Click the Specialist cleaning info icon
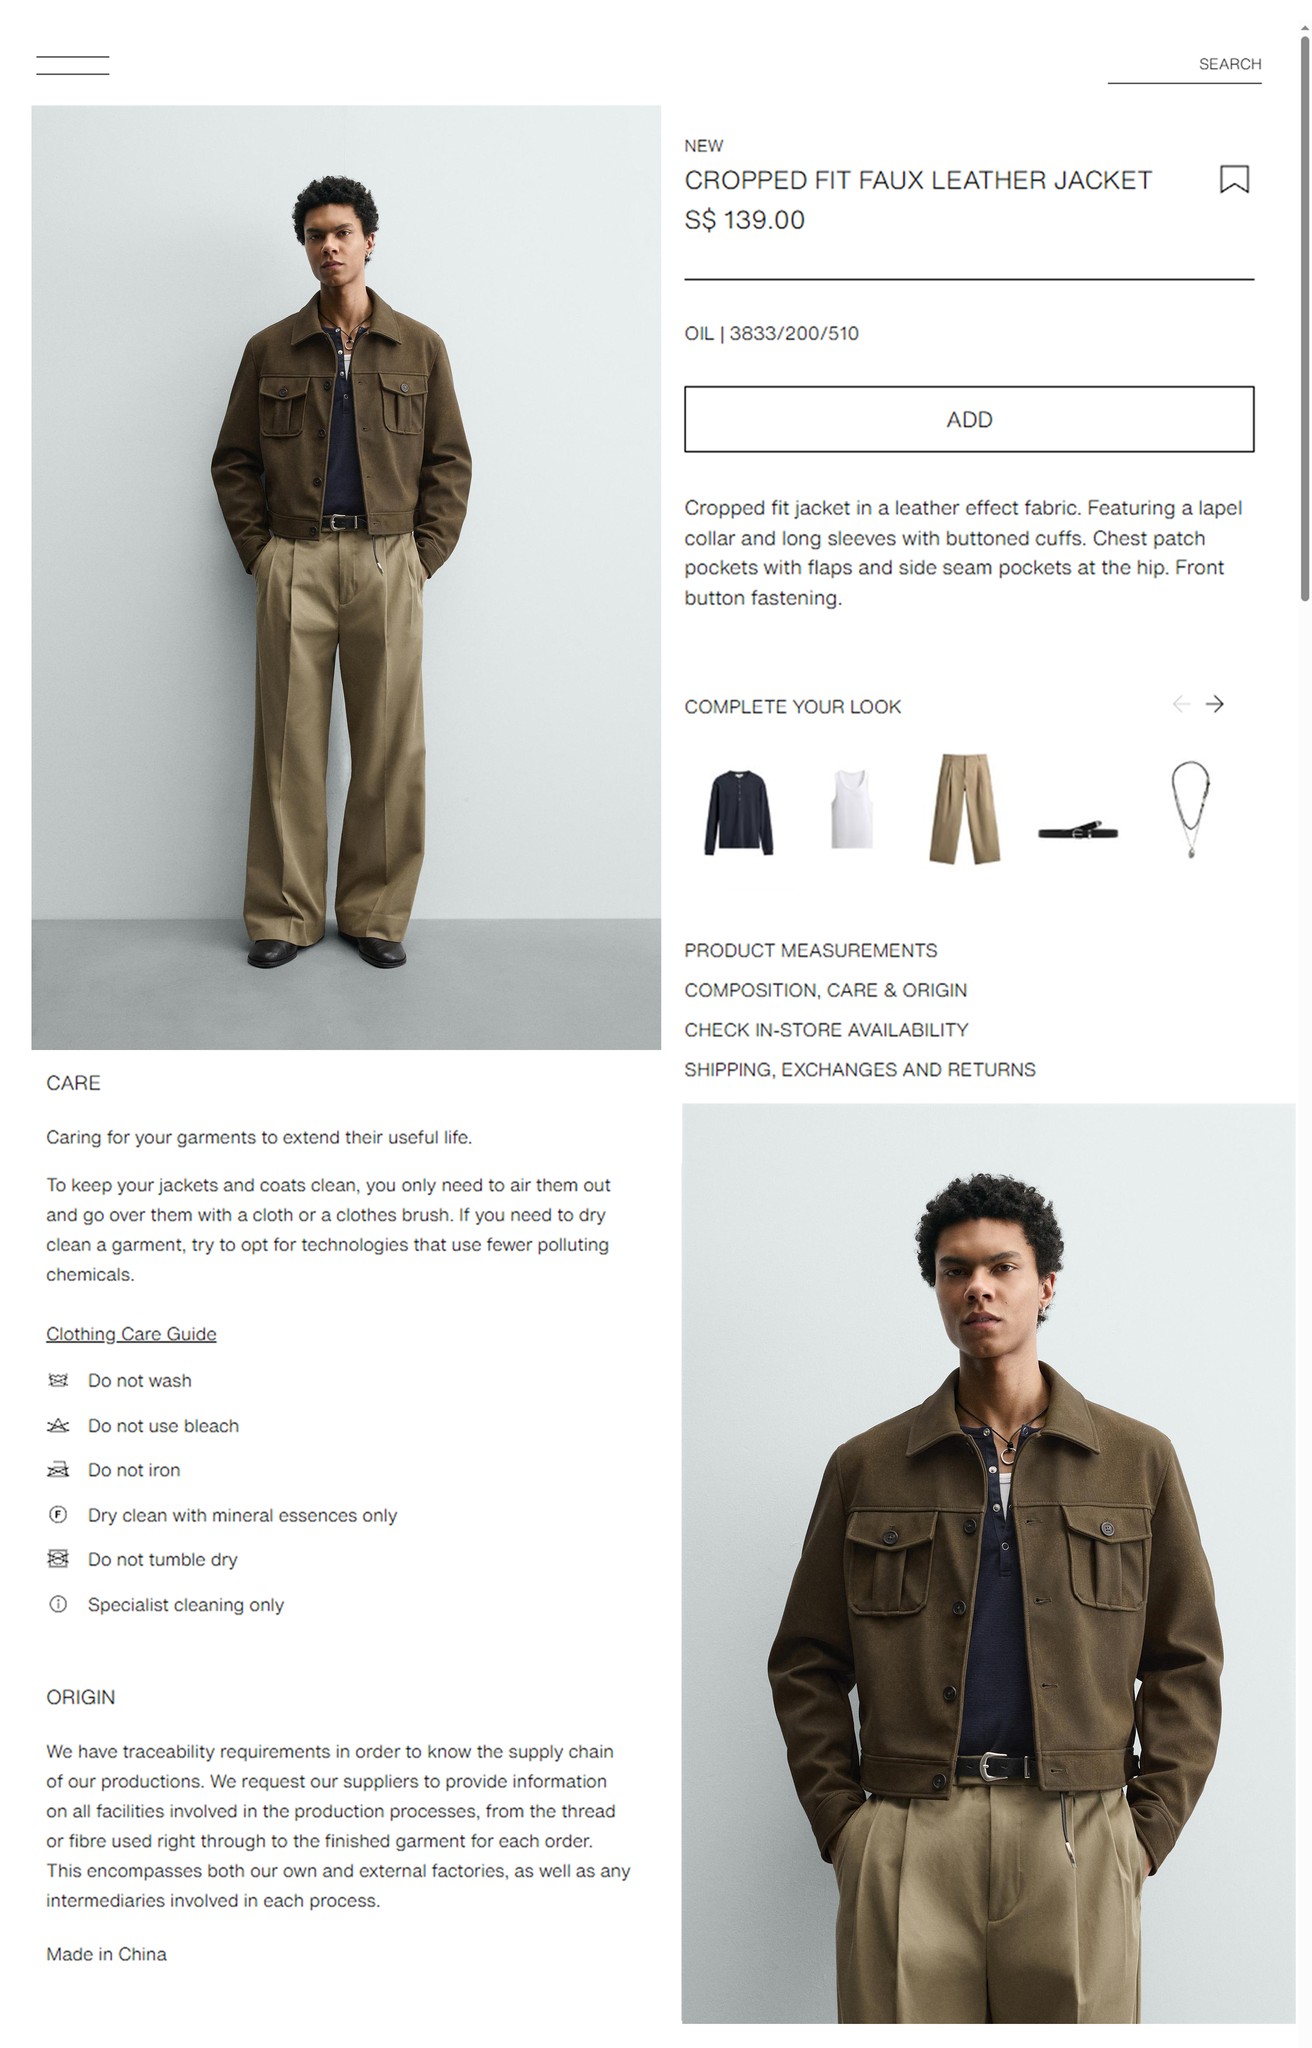The height and width of the screenshot is (2048, 1312). click(x=58, y=1604)
